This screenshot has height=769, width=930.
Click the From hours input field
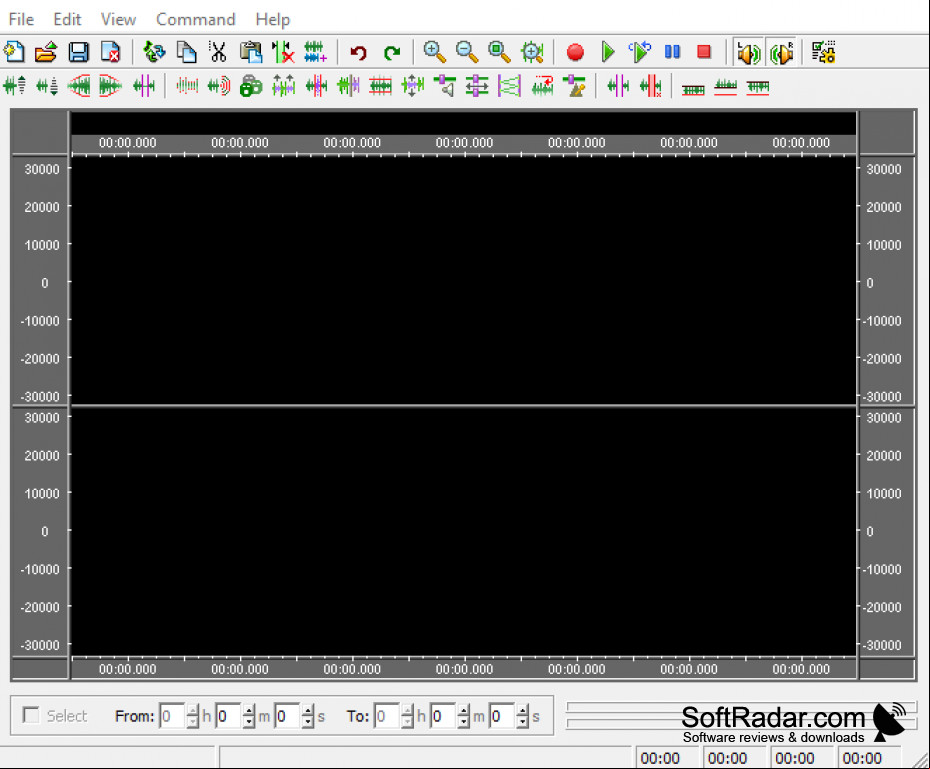tap(173, 716)
